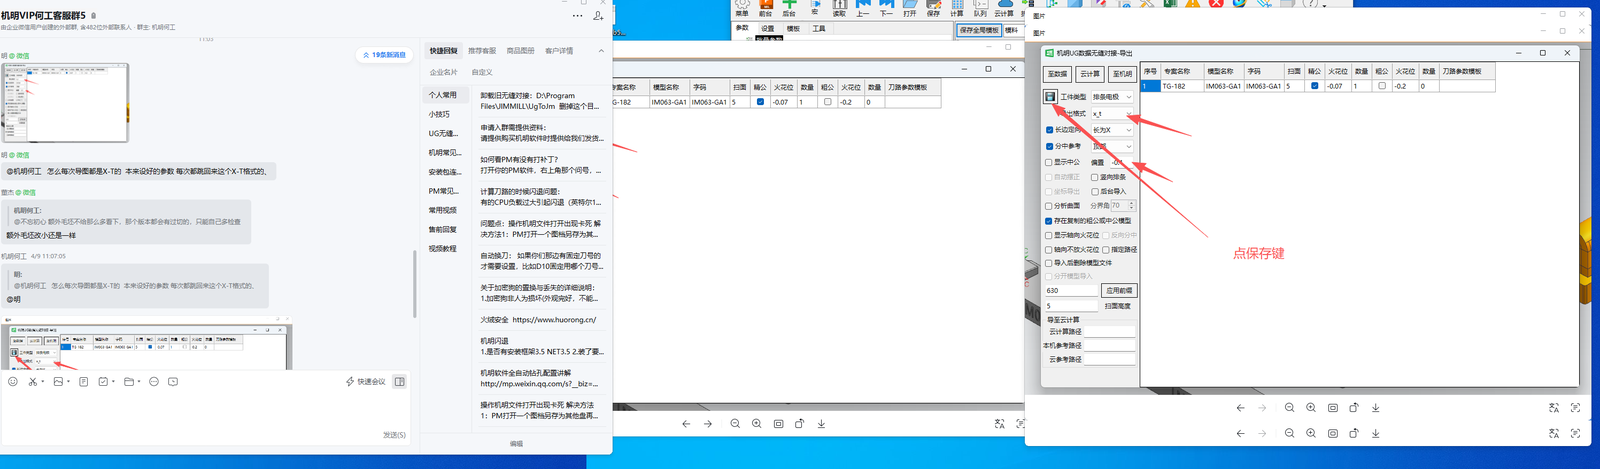The width and height of the screenshot is (1600, 469).
Task: Toggle 精公 checkbox in TG-182 row, export dialog
Action: 1314,86
